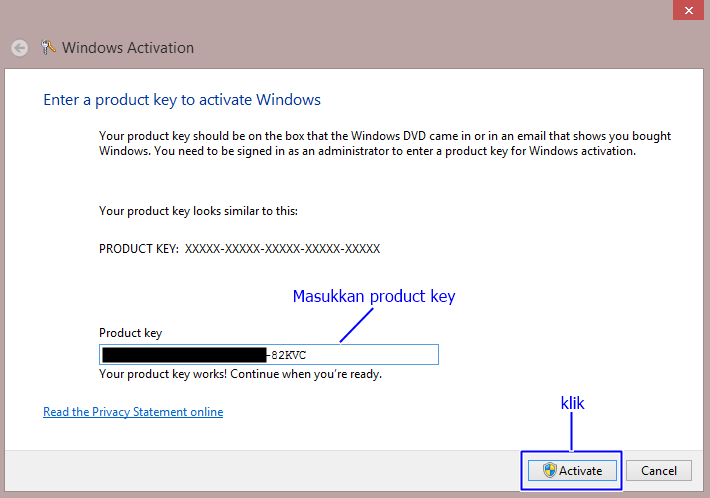The width and height of the screenshot is (710, 498).
Task: Click inside the Product key input field
Action: pos(269,354)
